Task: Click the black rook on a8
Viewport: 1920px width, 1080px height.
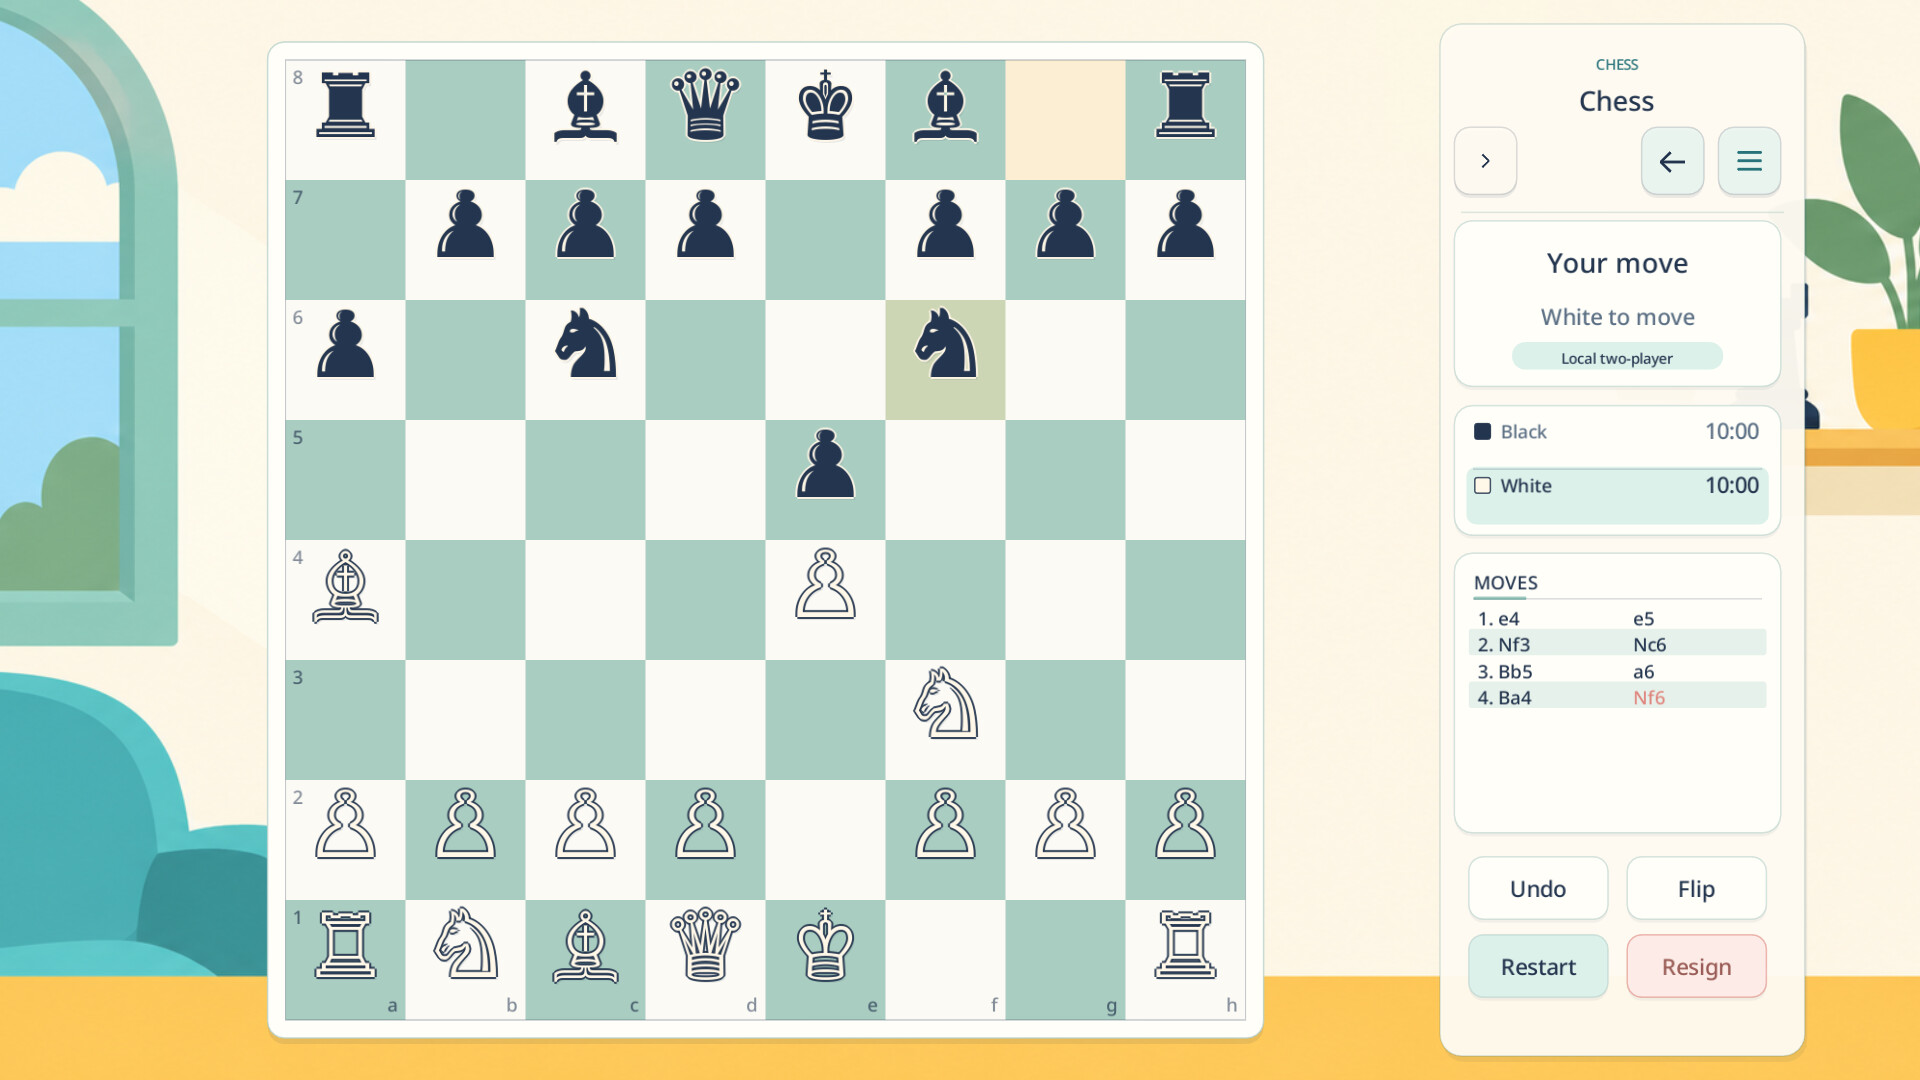Action: [x=345, y=104]
